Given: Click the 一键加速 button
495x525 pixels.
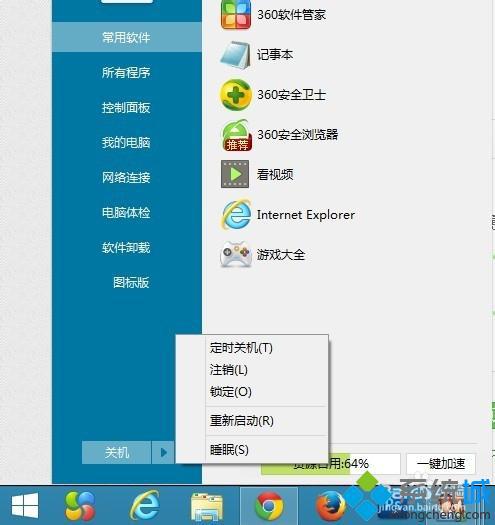Looking at the screenshot, I should [441, 464].
